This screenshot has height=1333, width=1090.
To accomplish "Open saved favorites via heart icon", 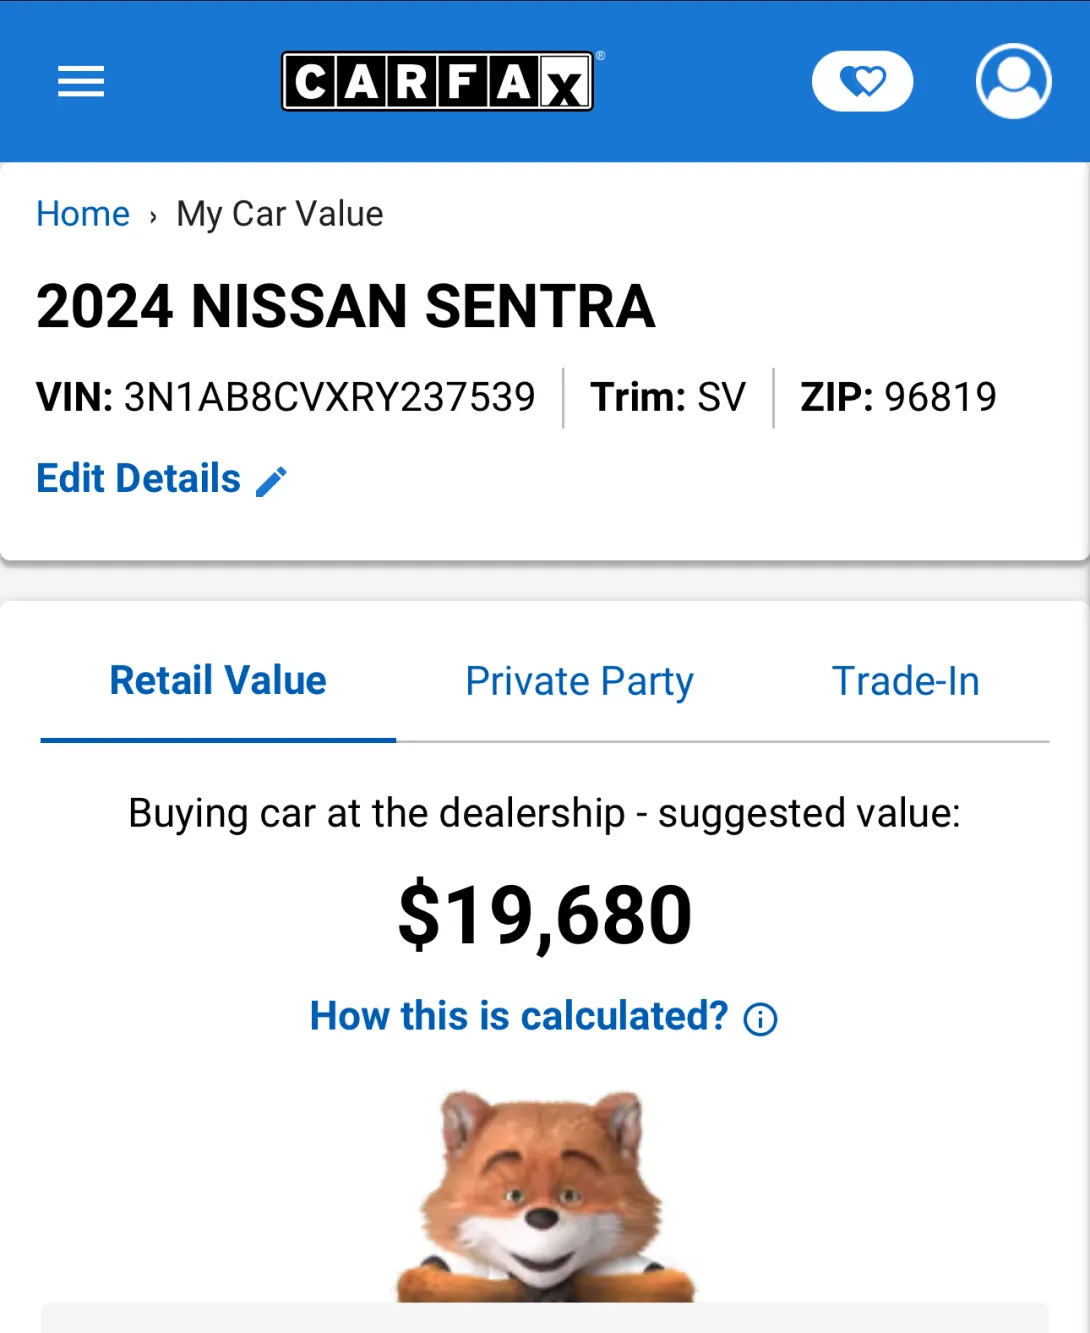I will tap(862, 81).
